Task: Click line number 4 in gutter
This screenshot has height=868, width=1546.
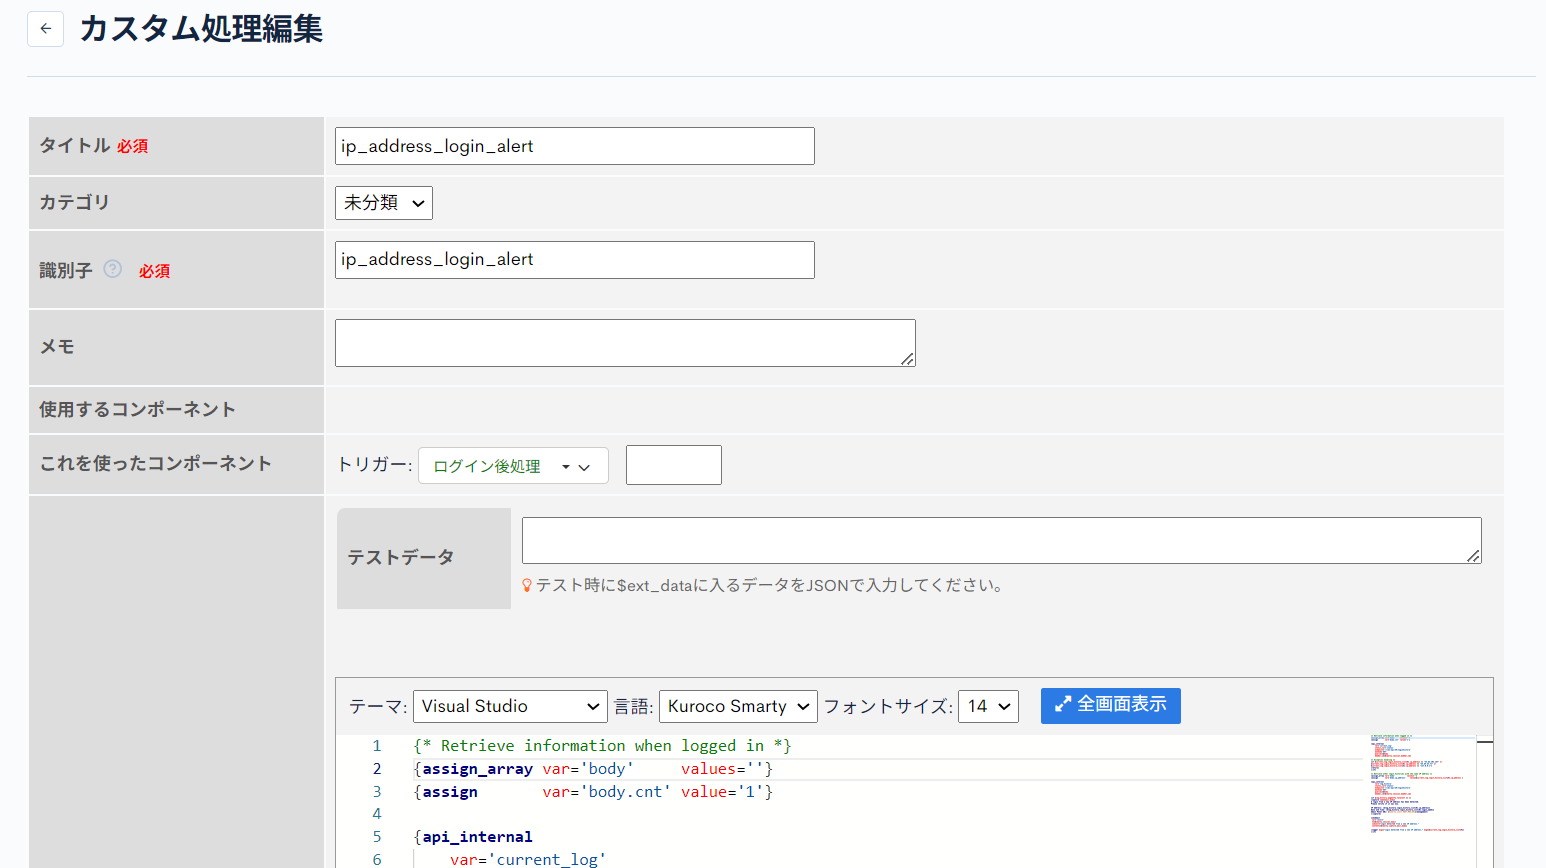Action: 377,814
